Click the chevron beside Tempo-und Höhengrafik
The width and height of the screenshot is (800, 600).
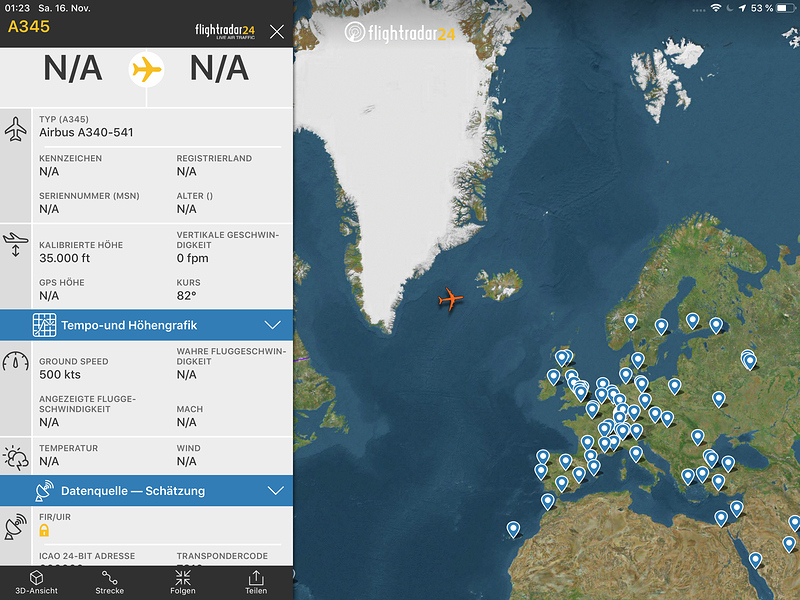click(x=273, y=325)
